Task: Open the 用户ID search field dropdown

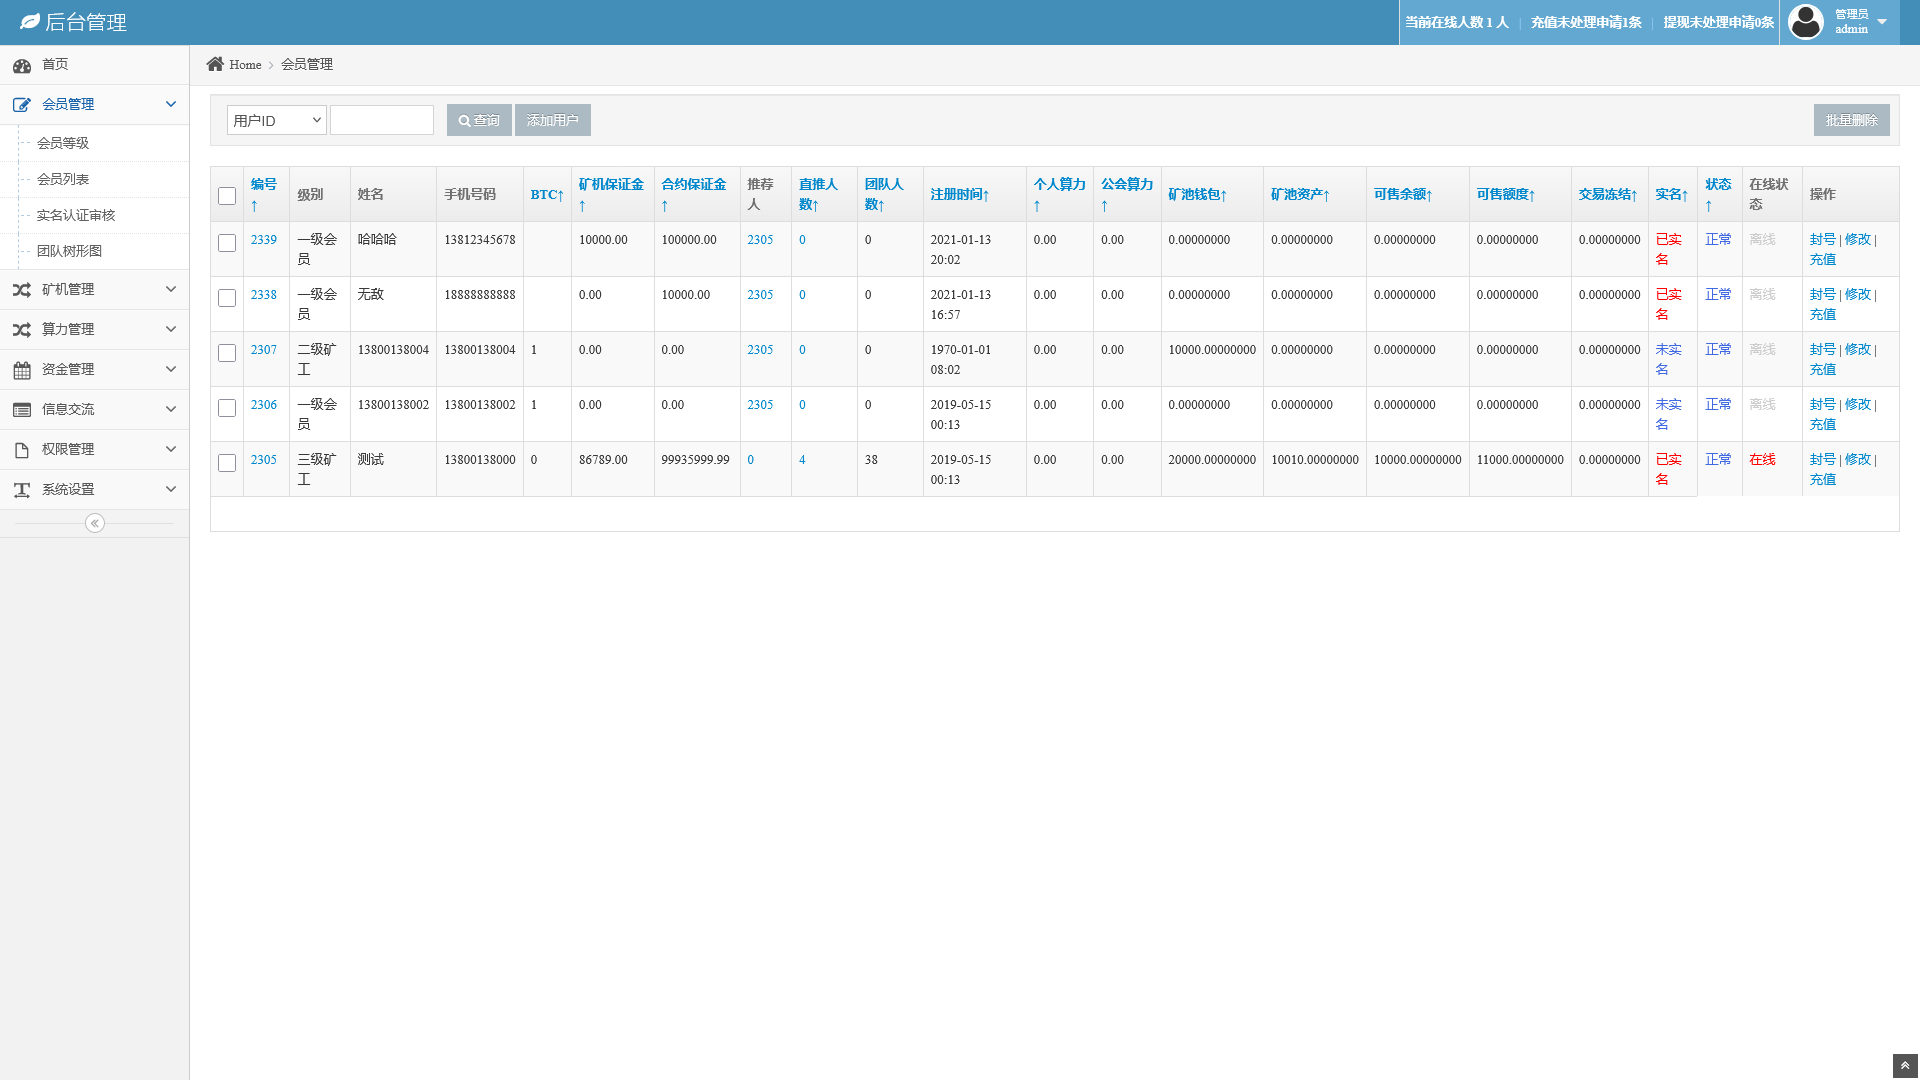Action: [x=277, y=120]
